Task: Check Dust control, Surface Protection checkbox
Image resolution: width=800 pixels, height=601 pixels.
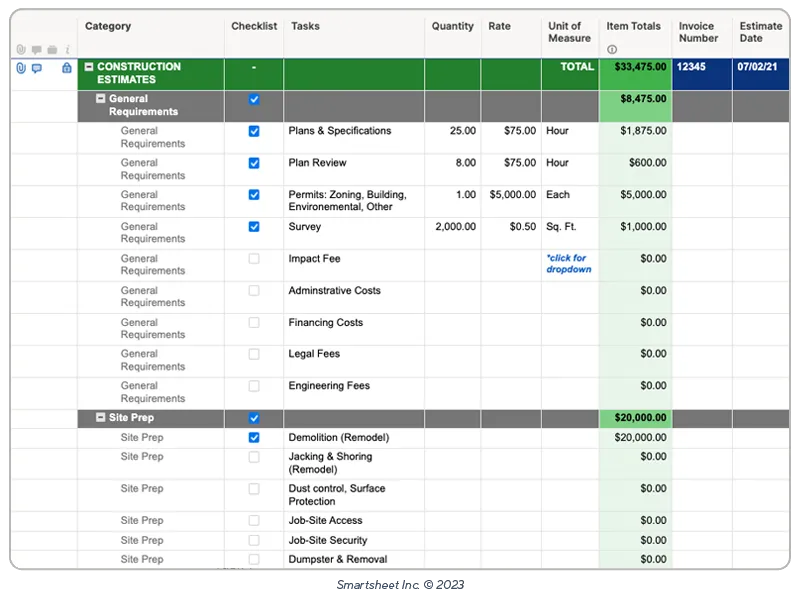Action: (254, 489)
